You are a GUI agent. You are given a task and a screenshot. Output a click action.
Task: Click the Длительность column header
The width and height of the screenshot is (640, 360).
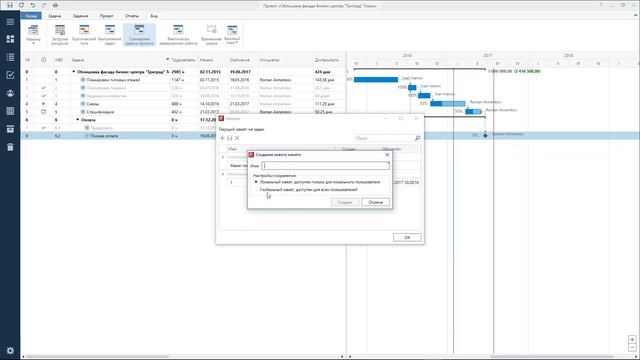(x=327, y=60)
